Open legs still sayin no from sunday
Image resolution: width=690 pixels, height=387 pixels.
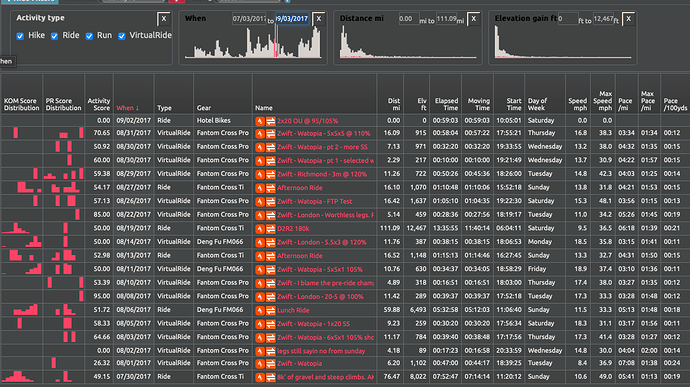[321, 352]
